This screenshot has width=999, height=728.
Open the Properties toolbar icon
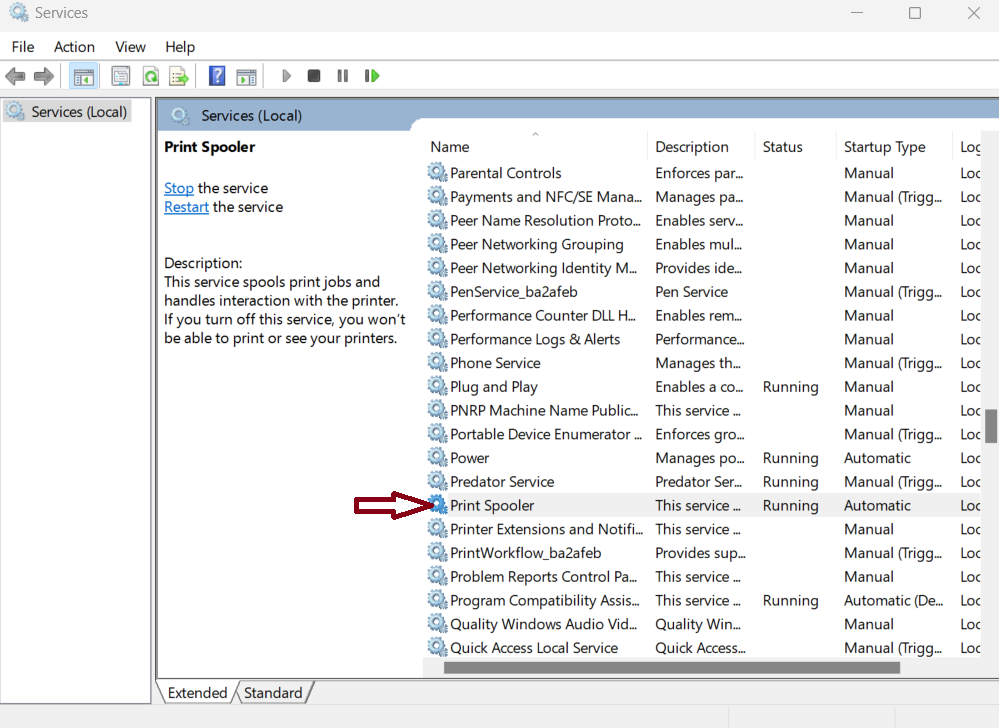pos(120,76)
